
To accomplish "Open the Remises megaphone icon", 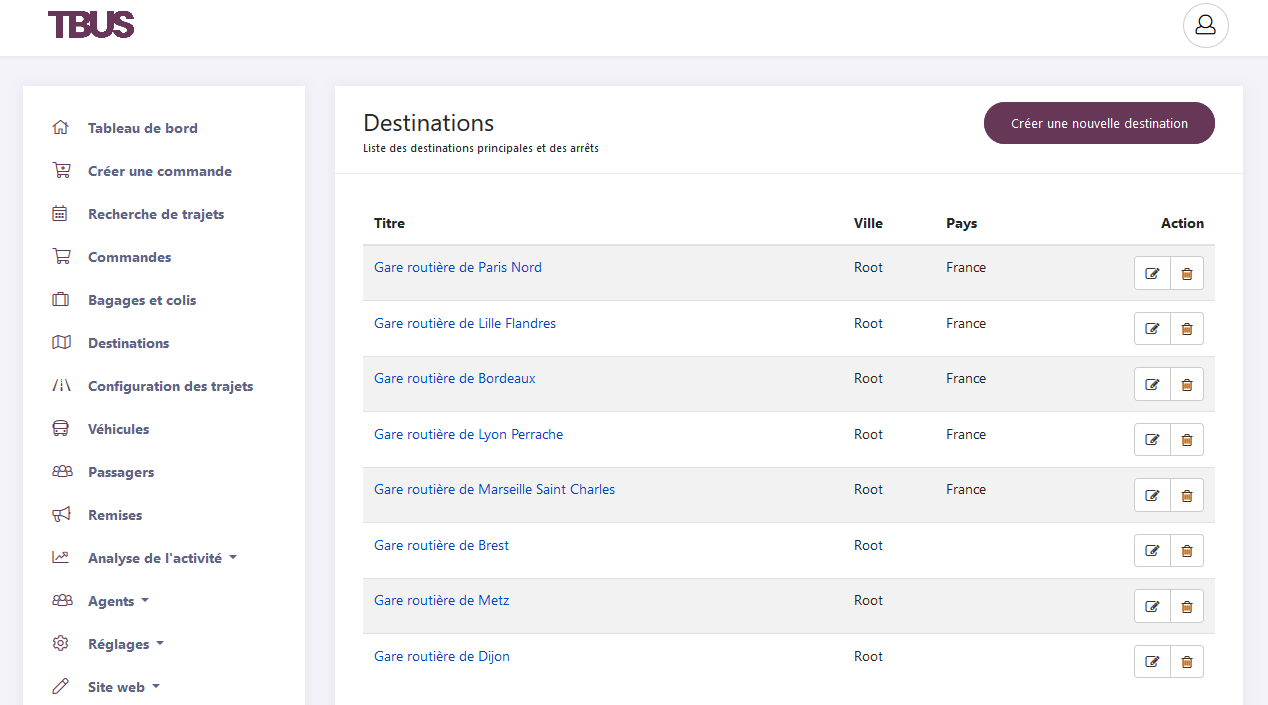I will click(x=61, y=515).
